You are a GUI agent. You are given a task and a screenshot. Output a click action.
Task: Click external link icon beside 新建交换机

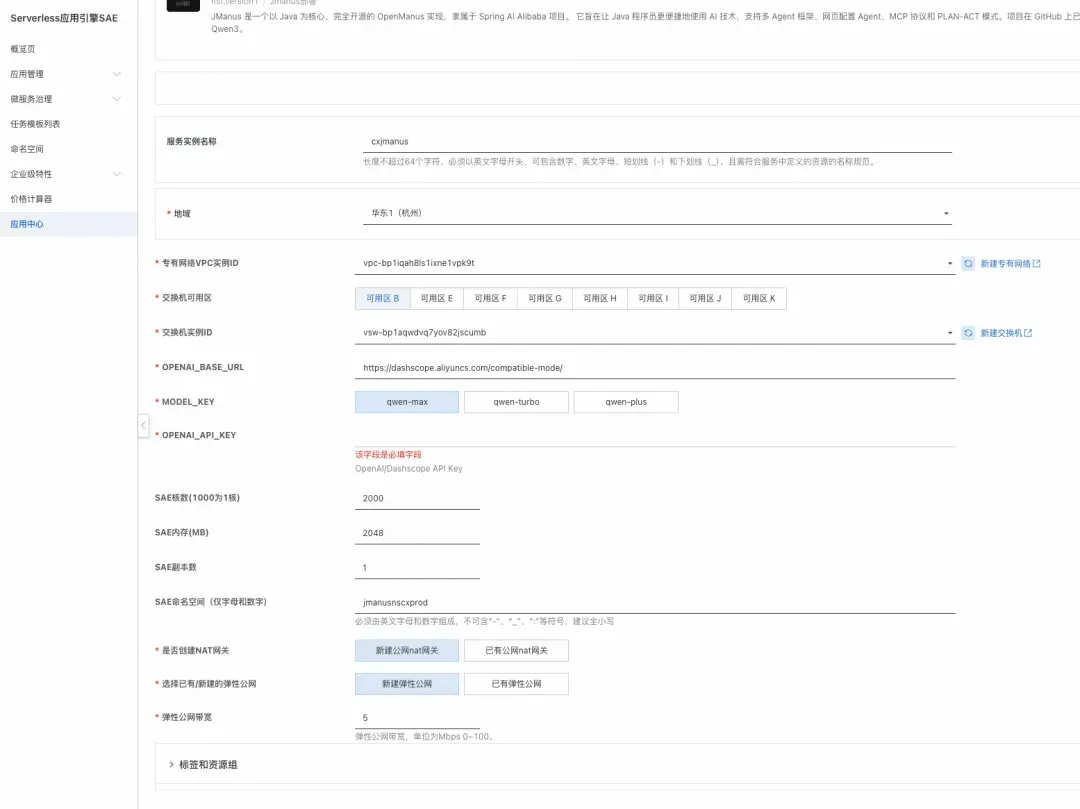tap(1028, 333)
